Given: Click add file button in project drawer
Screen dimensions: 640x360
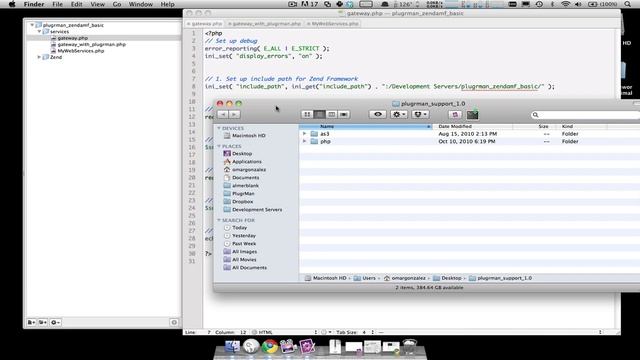Looking at the screenshot, I should pyautogui.click(x=31, y=322).
